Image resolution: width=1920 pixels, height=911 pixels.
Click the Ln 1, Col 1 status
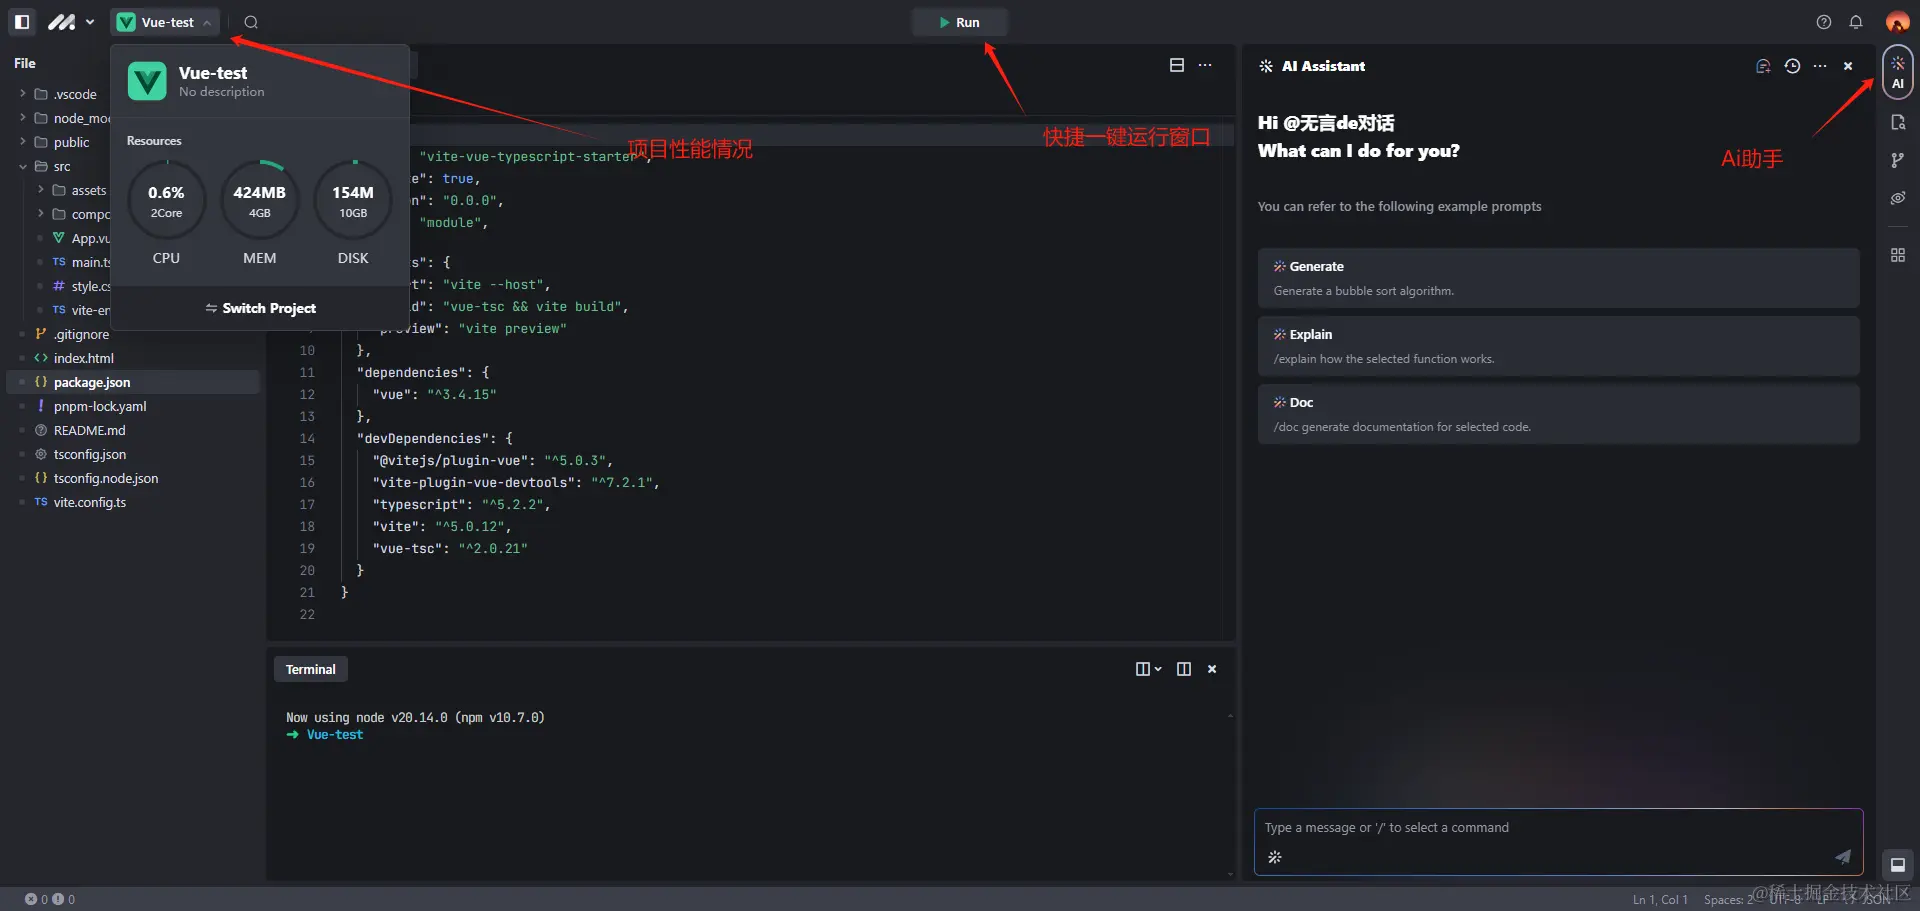(x=1660, y=899)
